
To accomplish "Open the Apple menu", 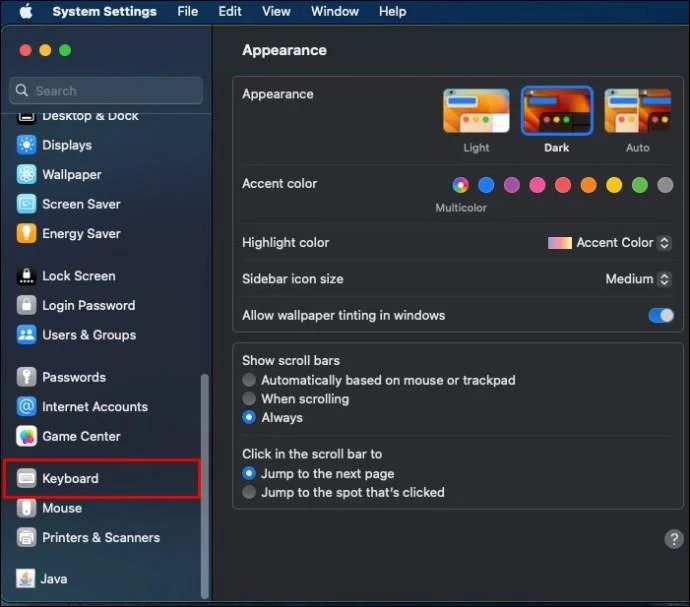I will pos(26,11).
